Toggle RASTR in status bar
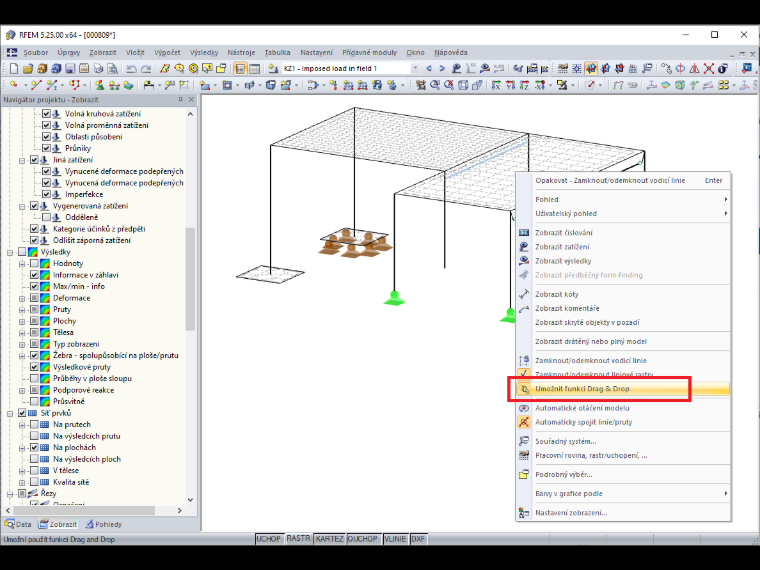760x570 pixels. point(298,539)
